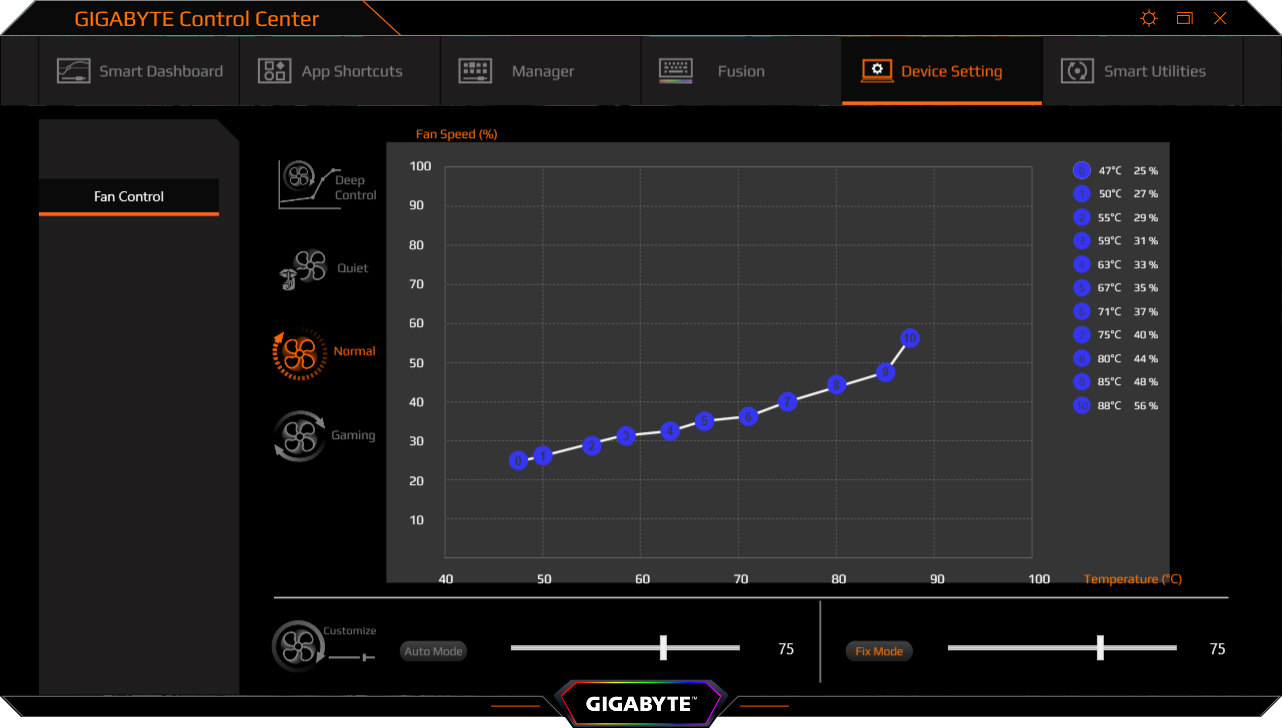Click curve point 9 on the fan graph

[x=885, y=372]
